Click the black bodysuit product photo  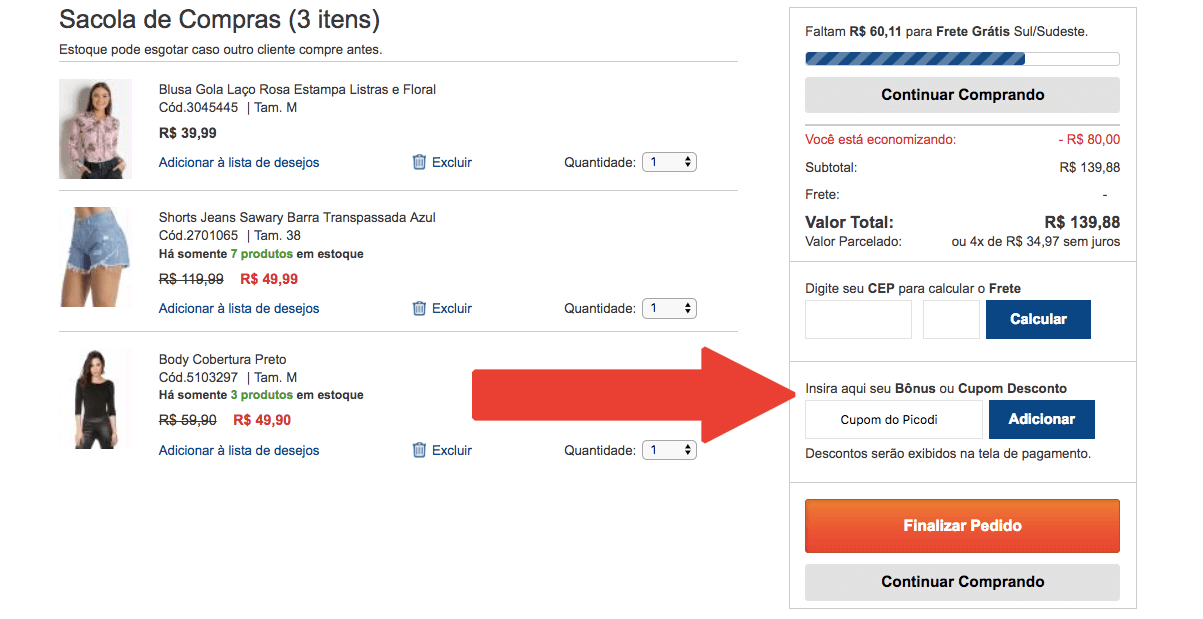95,398
